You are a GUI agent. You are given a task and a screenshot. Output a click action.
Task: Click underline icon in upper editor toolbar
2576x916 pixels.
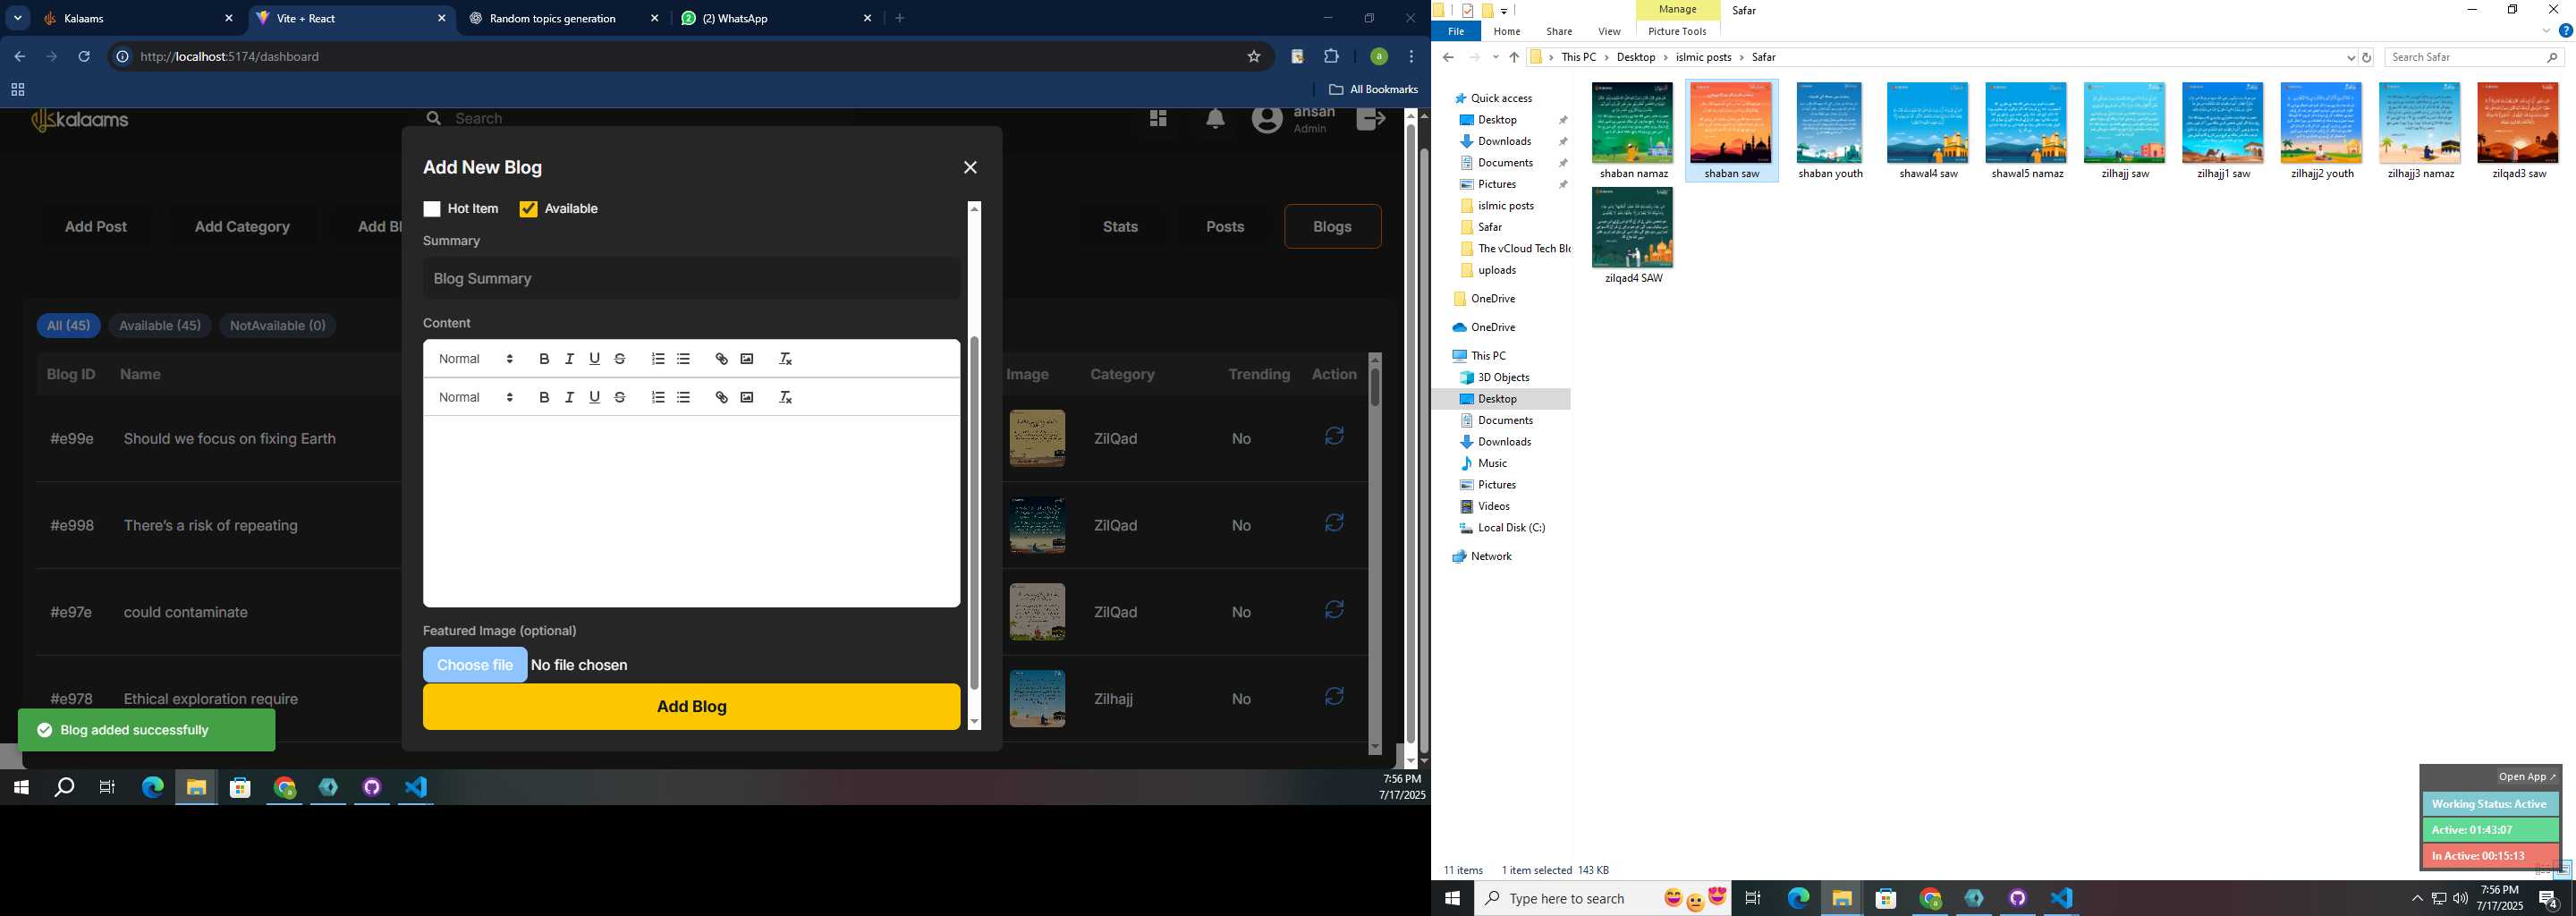point(594,359)
